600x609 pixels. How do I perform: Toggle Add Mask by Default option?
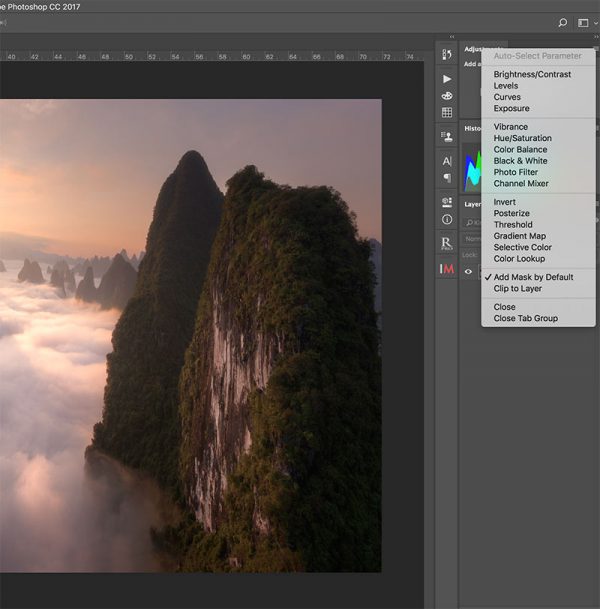coord(533,277)
